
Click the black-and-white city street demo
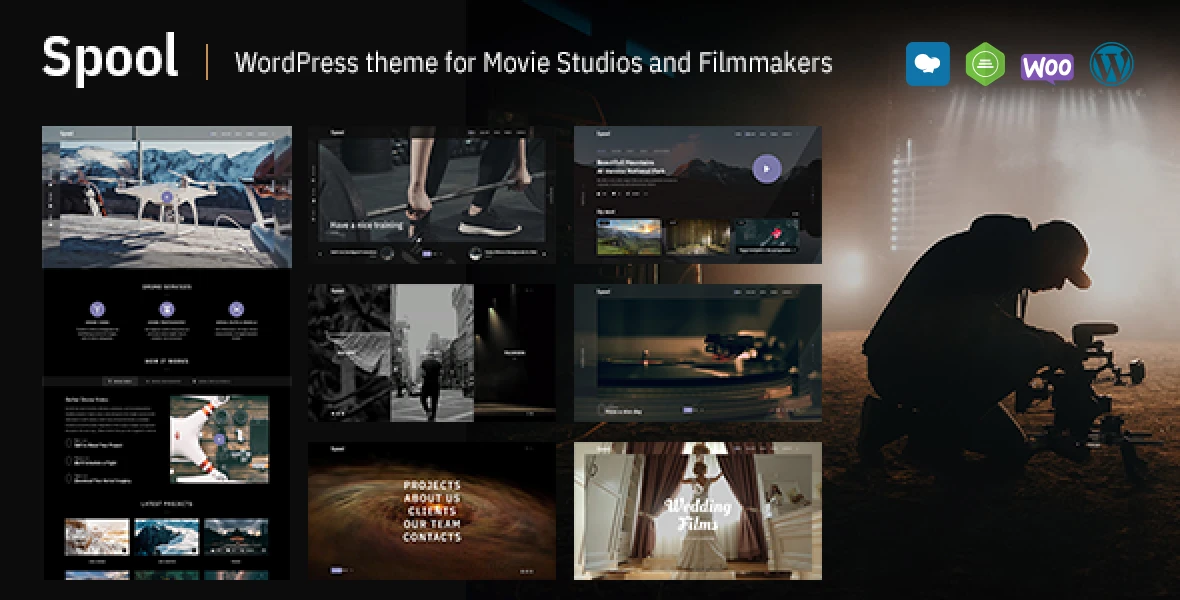pos(432,352)
